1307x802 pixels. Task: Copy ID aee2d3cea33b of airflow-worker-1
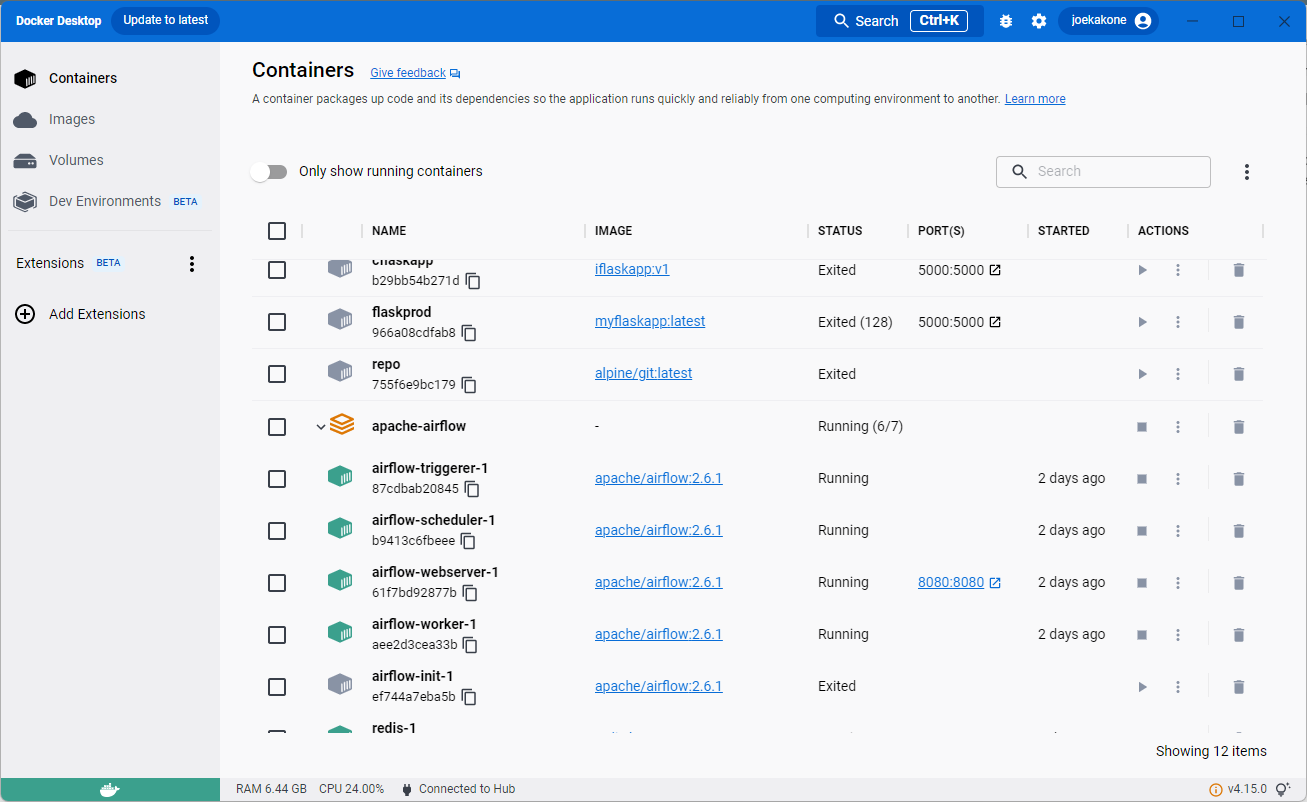tap(471, 645)
